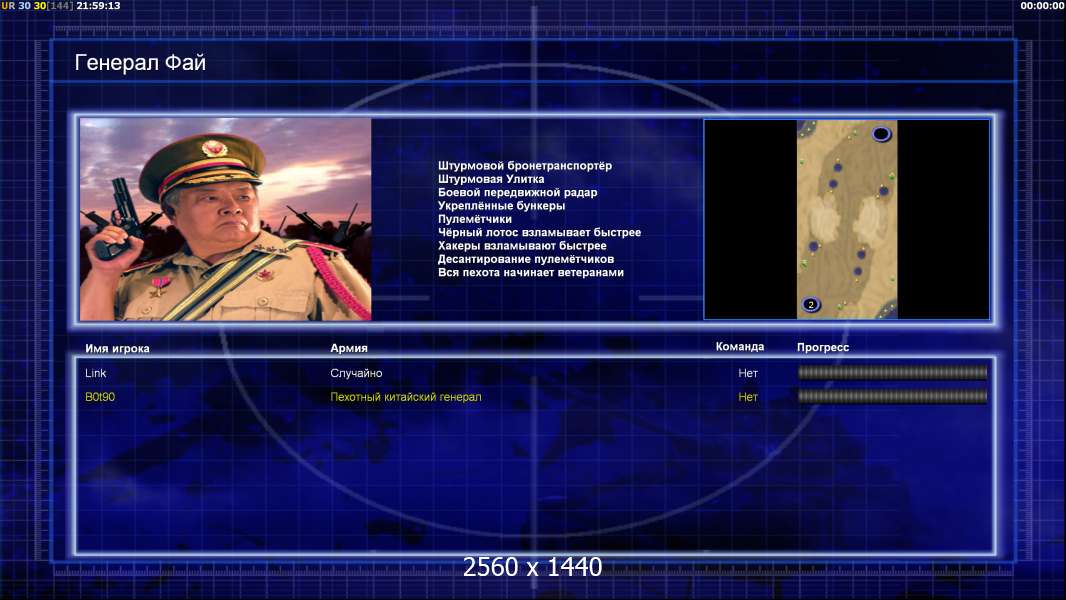Click "Хакеры взламывают быстрее" line
Viewport: 1066px width, 600px height.
point(522,246)
